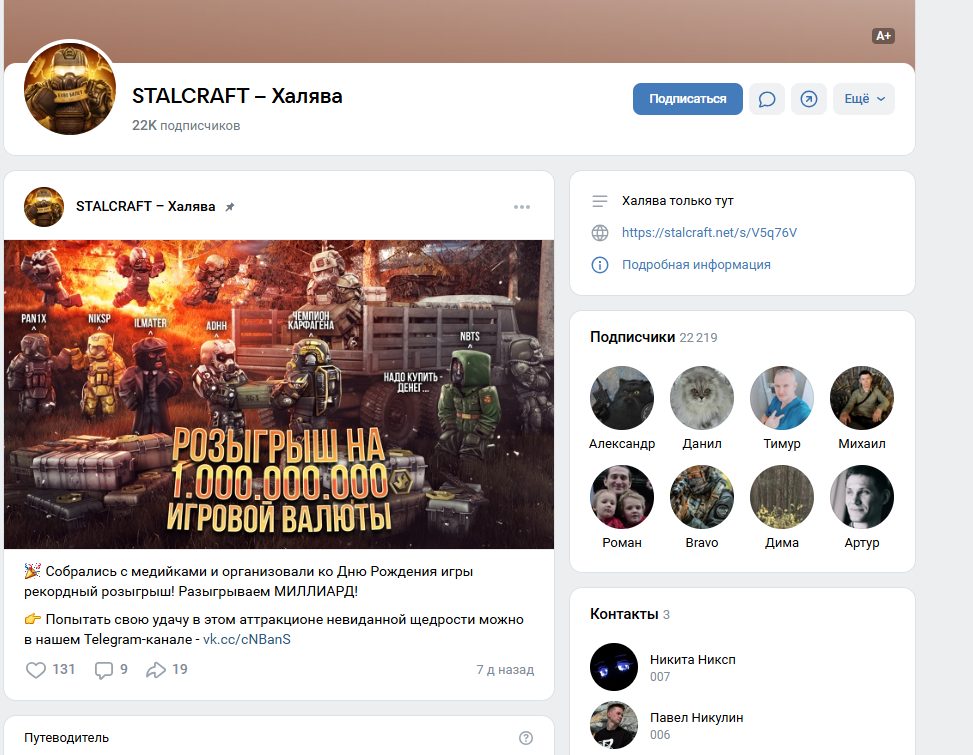Click the name Тимур under avatar
Image resolution: width=973 pixels, height=755 pixels.
pyautogui.click(x=782, y=444)
